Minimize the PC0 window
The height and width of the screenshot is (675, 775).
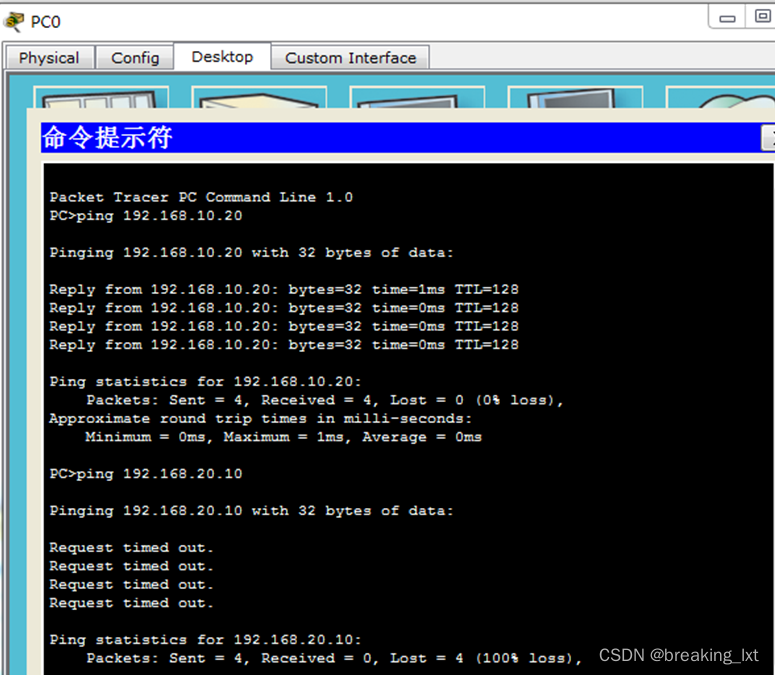(727, 19)
